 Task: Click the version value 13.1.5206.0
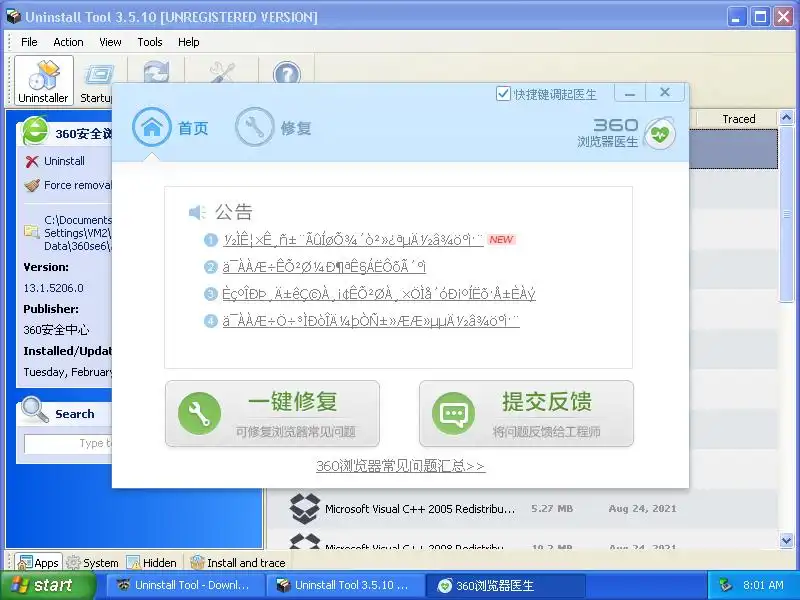pyautogui.click(x=54, y=288)
